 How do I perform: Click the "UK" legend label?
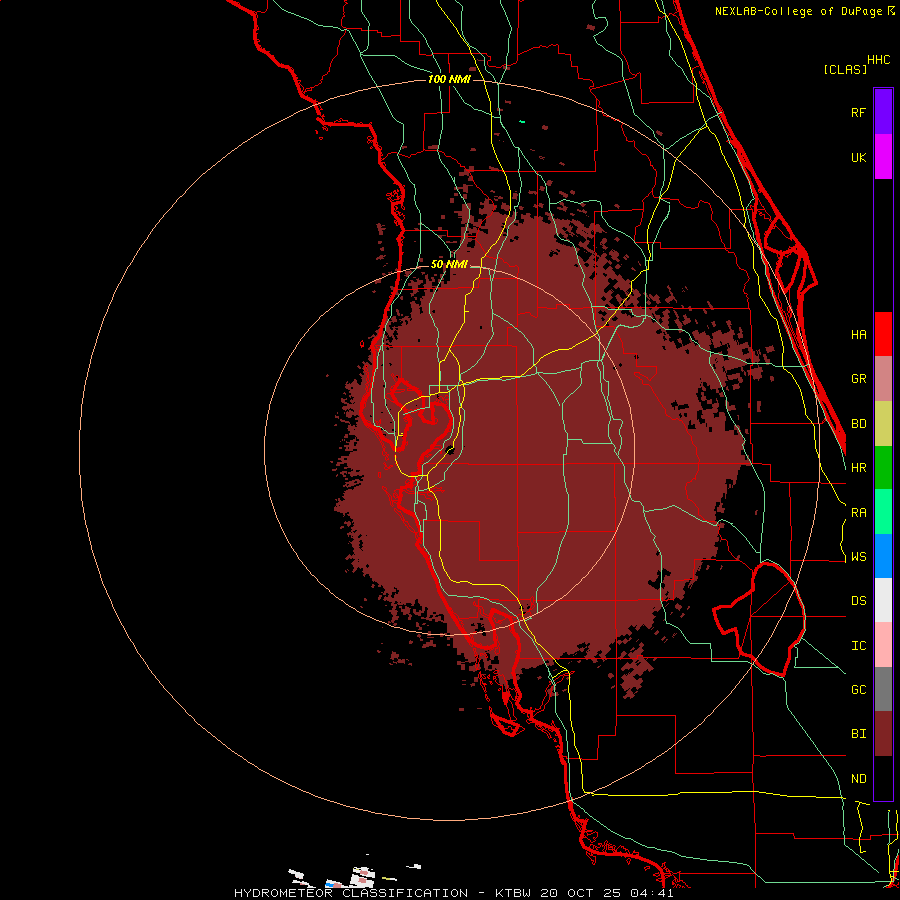pyautogui.click(x=858, y=157)
